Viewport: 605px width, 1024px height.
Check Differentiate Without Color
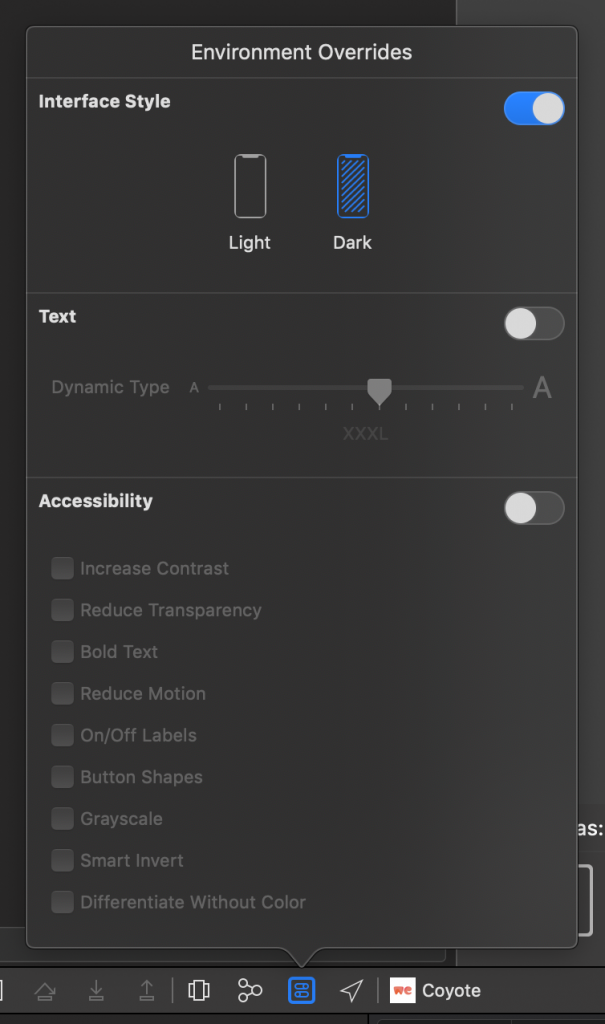click(63, 902)
